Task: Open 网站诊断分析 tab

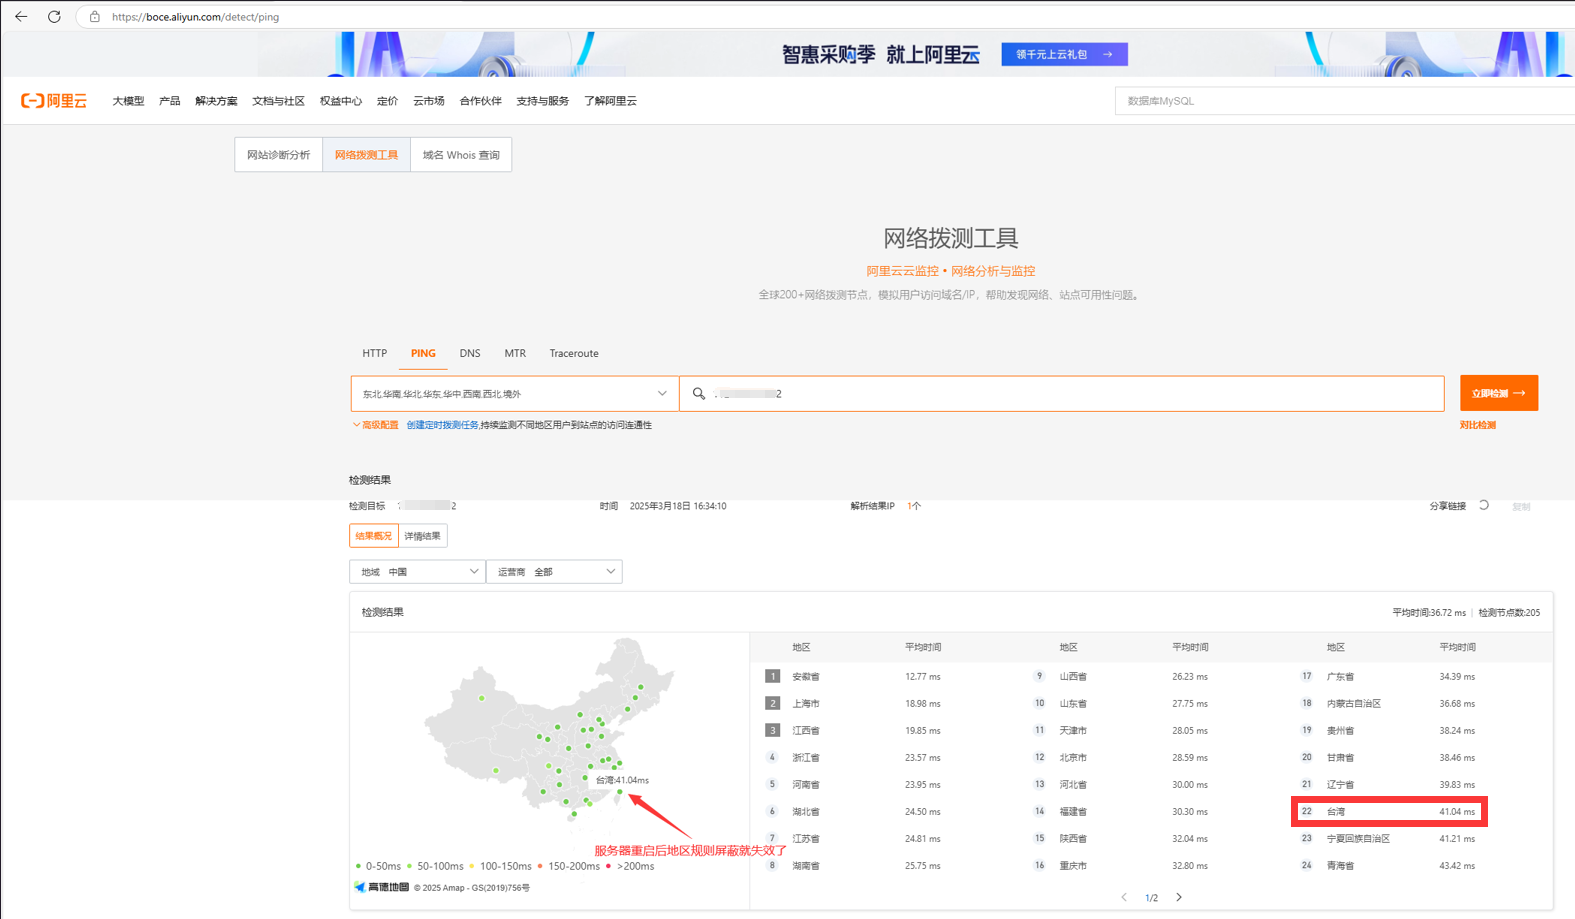Action: click(279, 155)
